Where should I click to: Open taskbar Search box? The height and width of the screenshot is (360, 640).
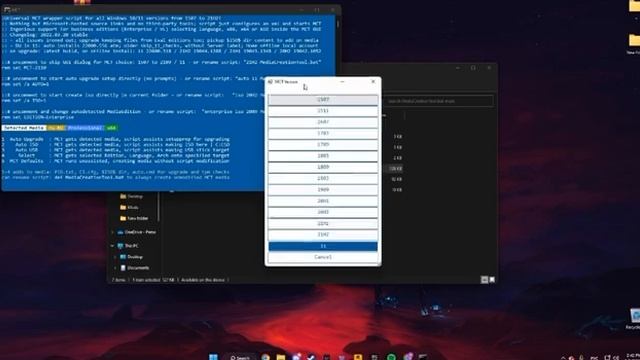[240, 358]
